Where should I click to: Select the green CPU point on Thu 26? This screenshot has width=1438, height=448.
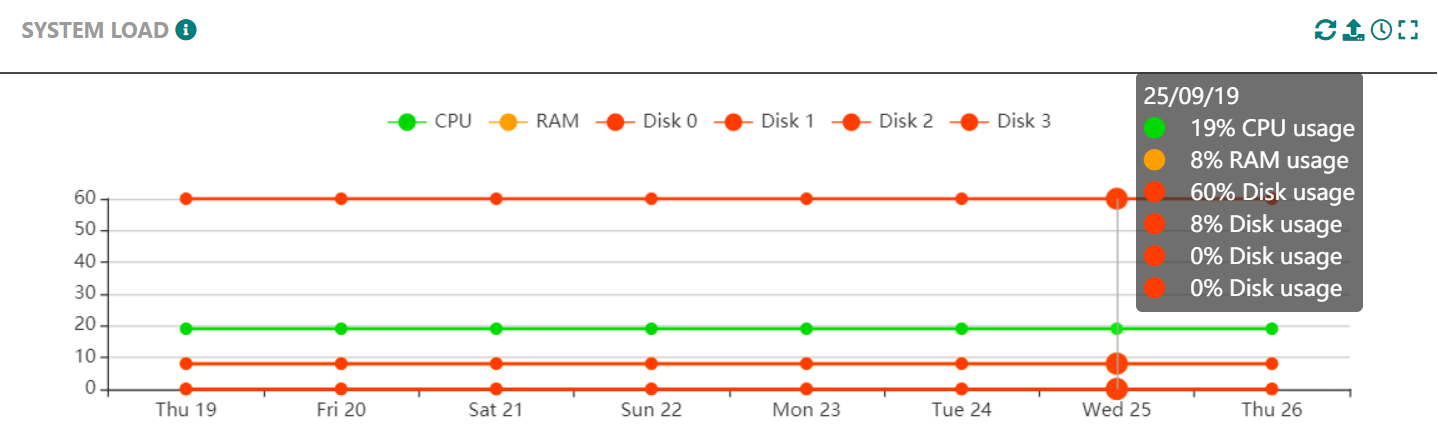[x=1271, y=329]
